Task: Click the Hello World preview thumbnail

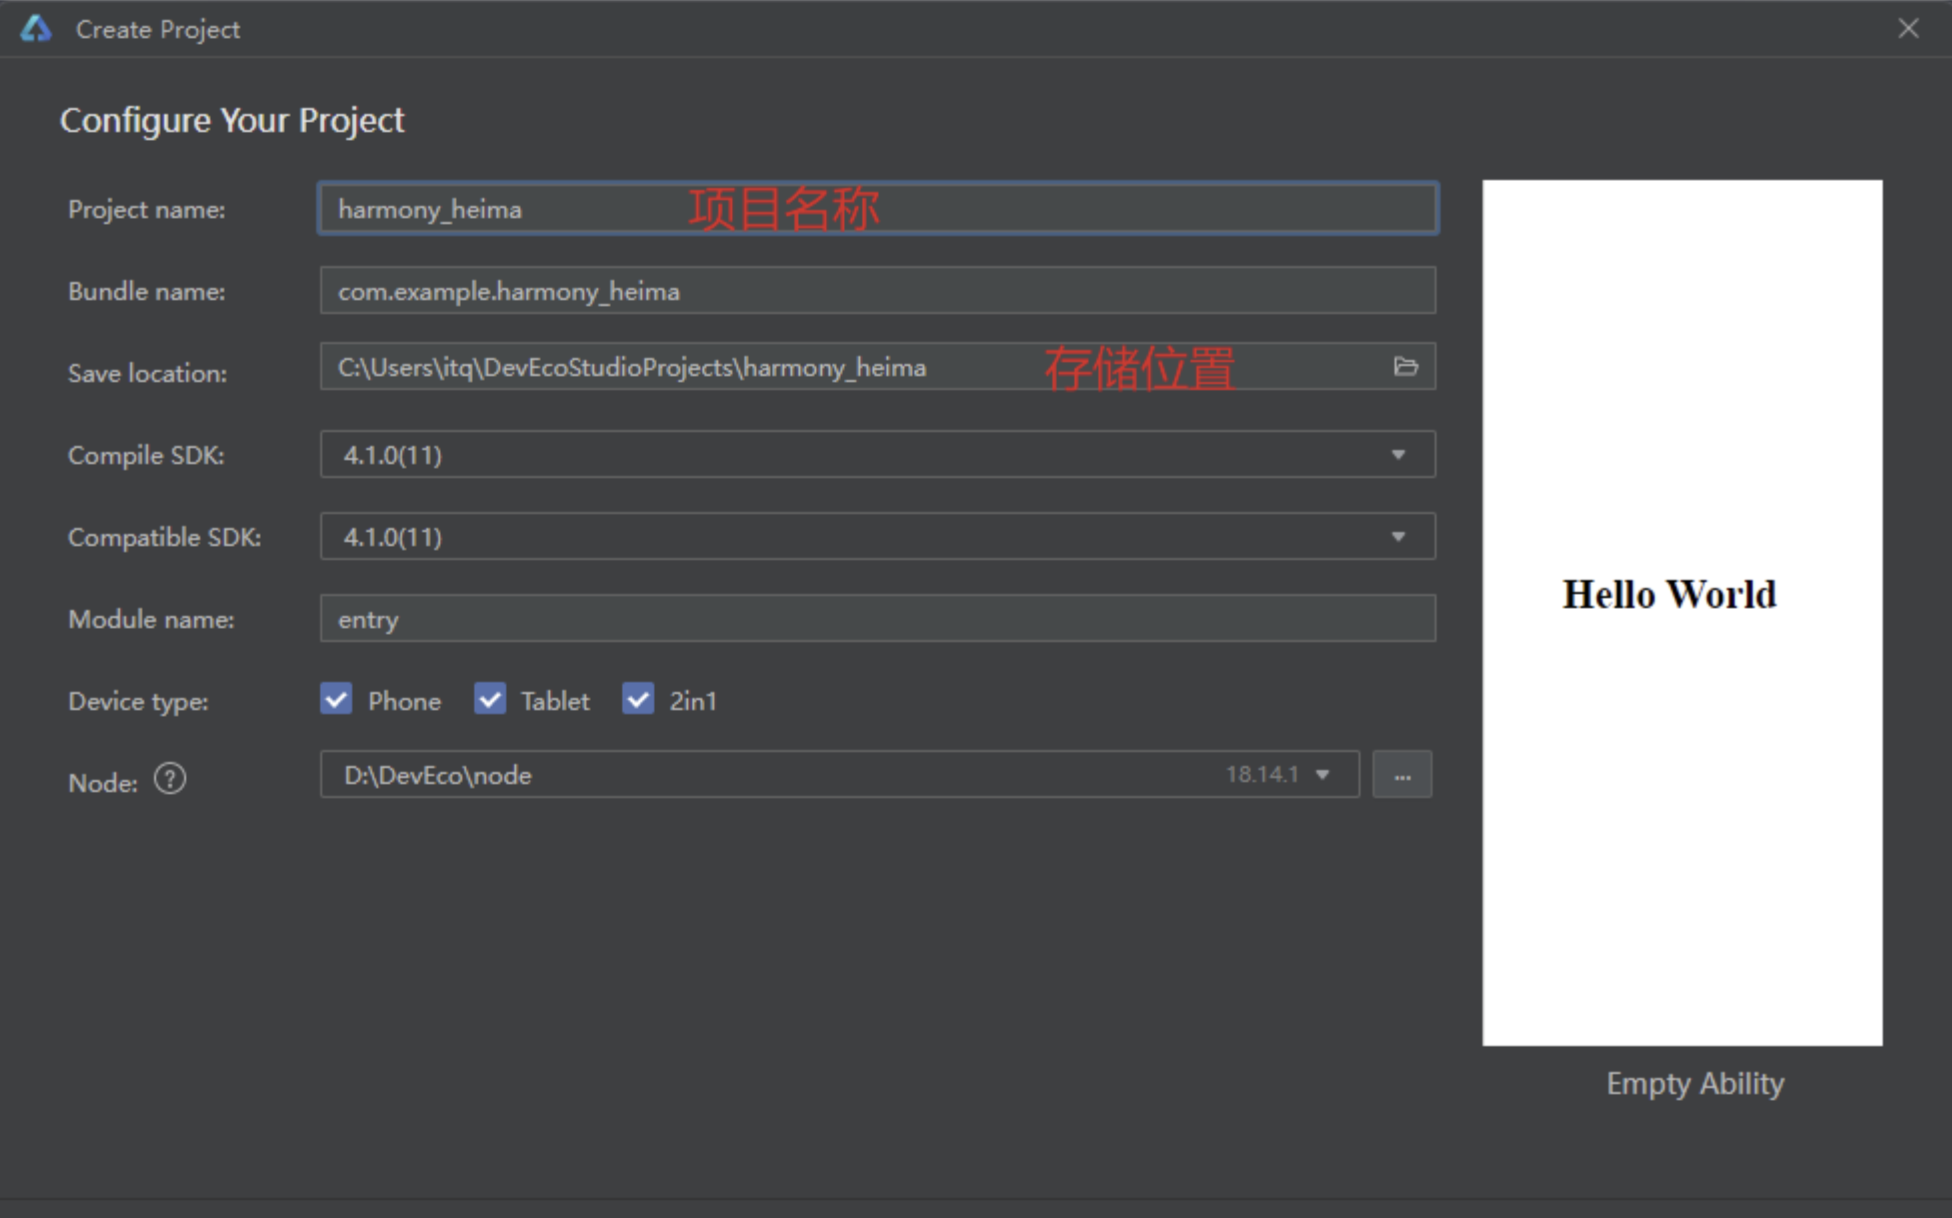Action: point(1682,613)
